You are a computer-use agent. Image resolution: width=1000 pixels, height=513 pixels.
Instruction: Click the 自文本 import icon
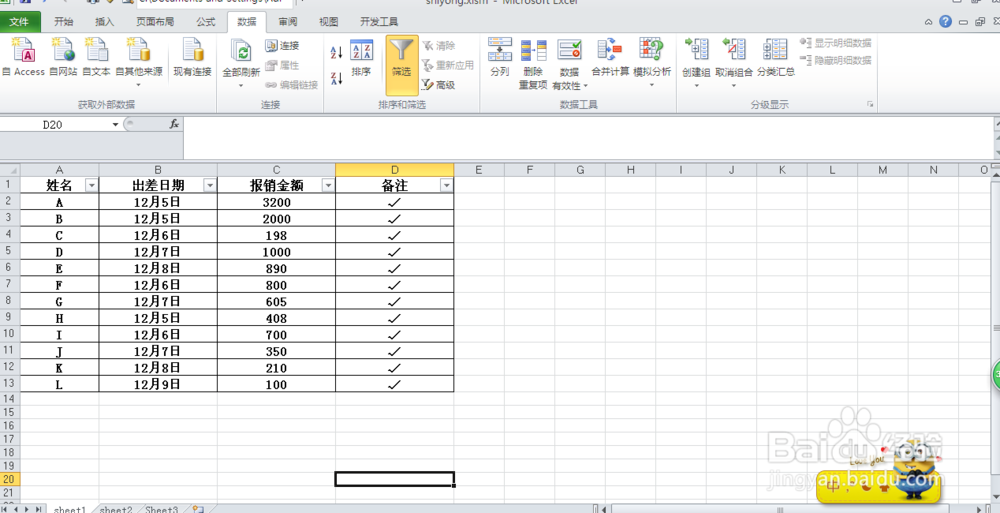click(x=96, y=57)
